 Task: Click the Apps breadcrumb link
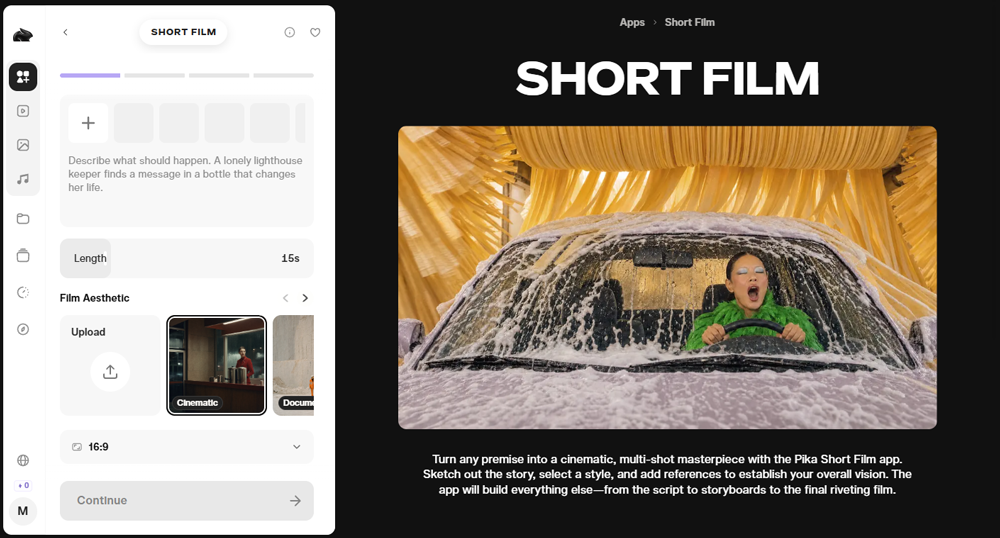(x=632, y=22)
